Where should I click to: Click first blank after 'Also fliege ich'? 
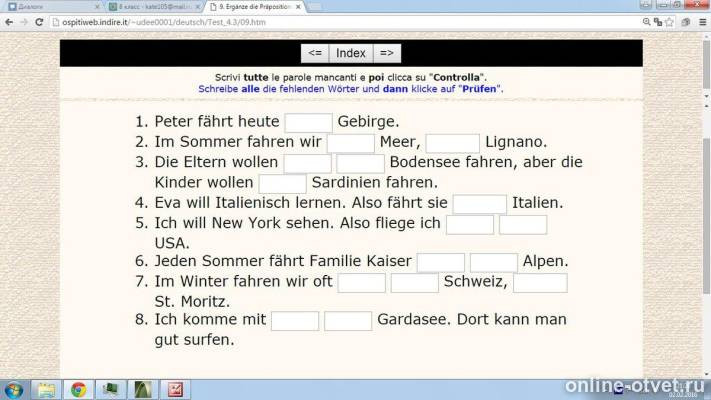pyautogui.click(x=470, y=224)
